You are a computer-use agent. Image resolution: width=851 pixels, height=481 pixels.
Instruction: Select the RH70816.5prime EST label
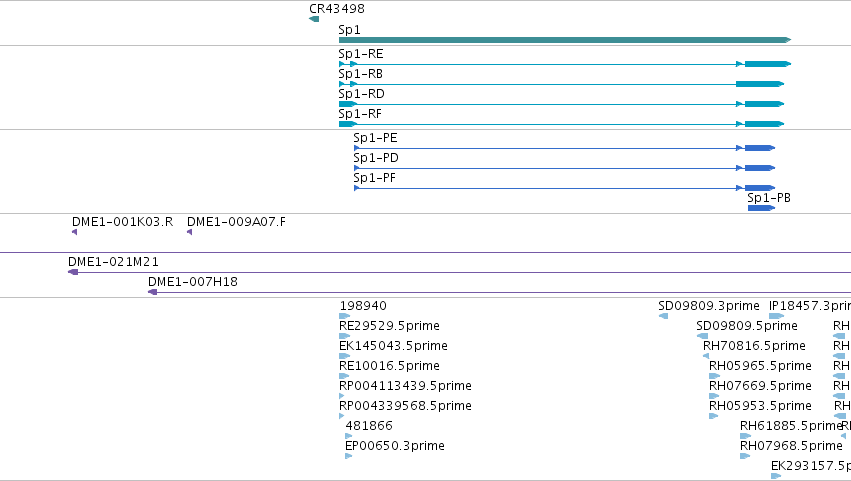[x=754, y=346]
